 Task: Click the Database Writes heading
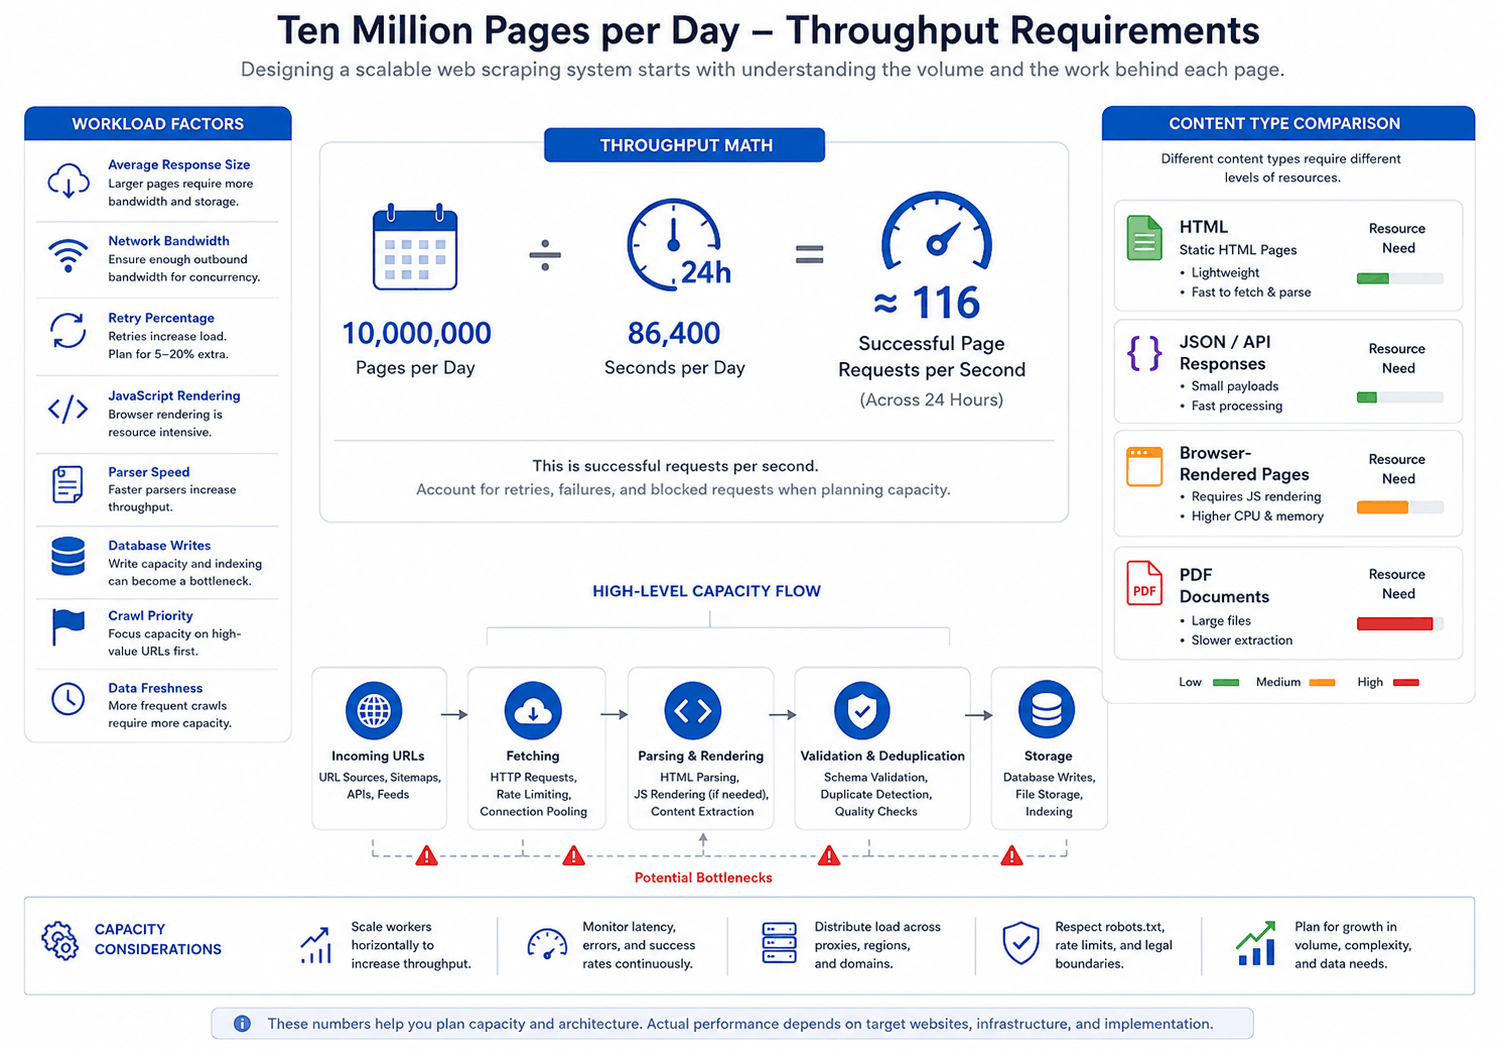click(x=159, y=545)
